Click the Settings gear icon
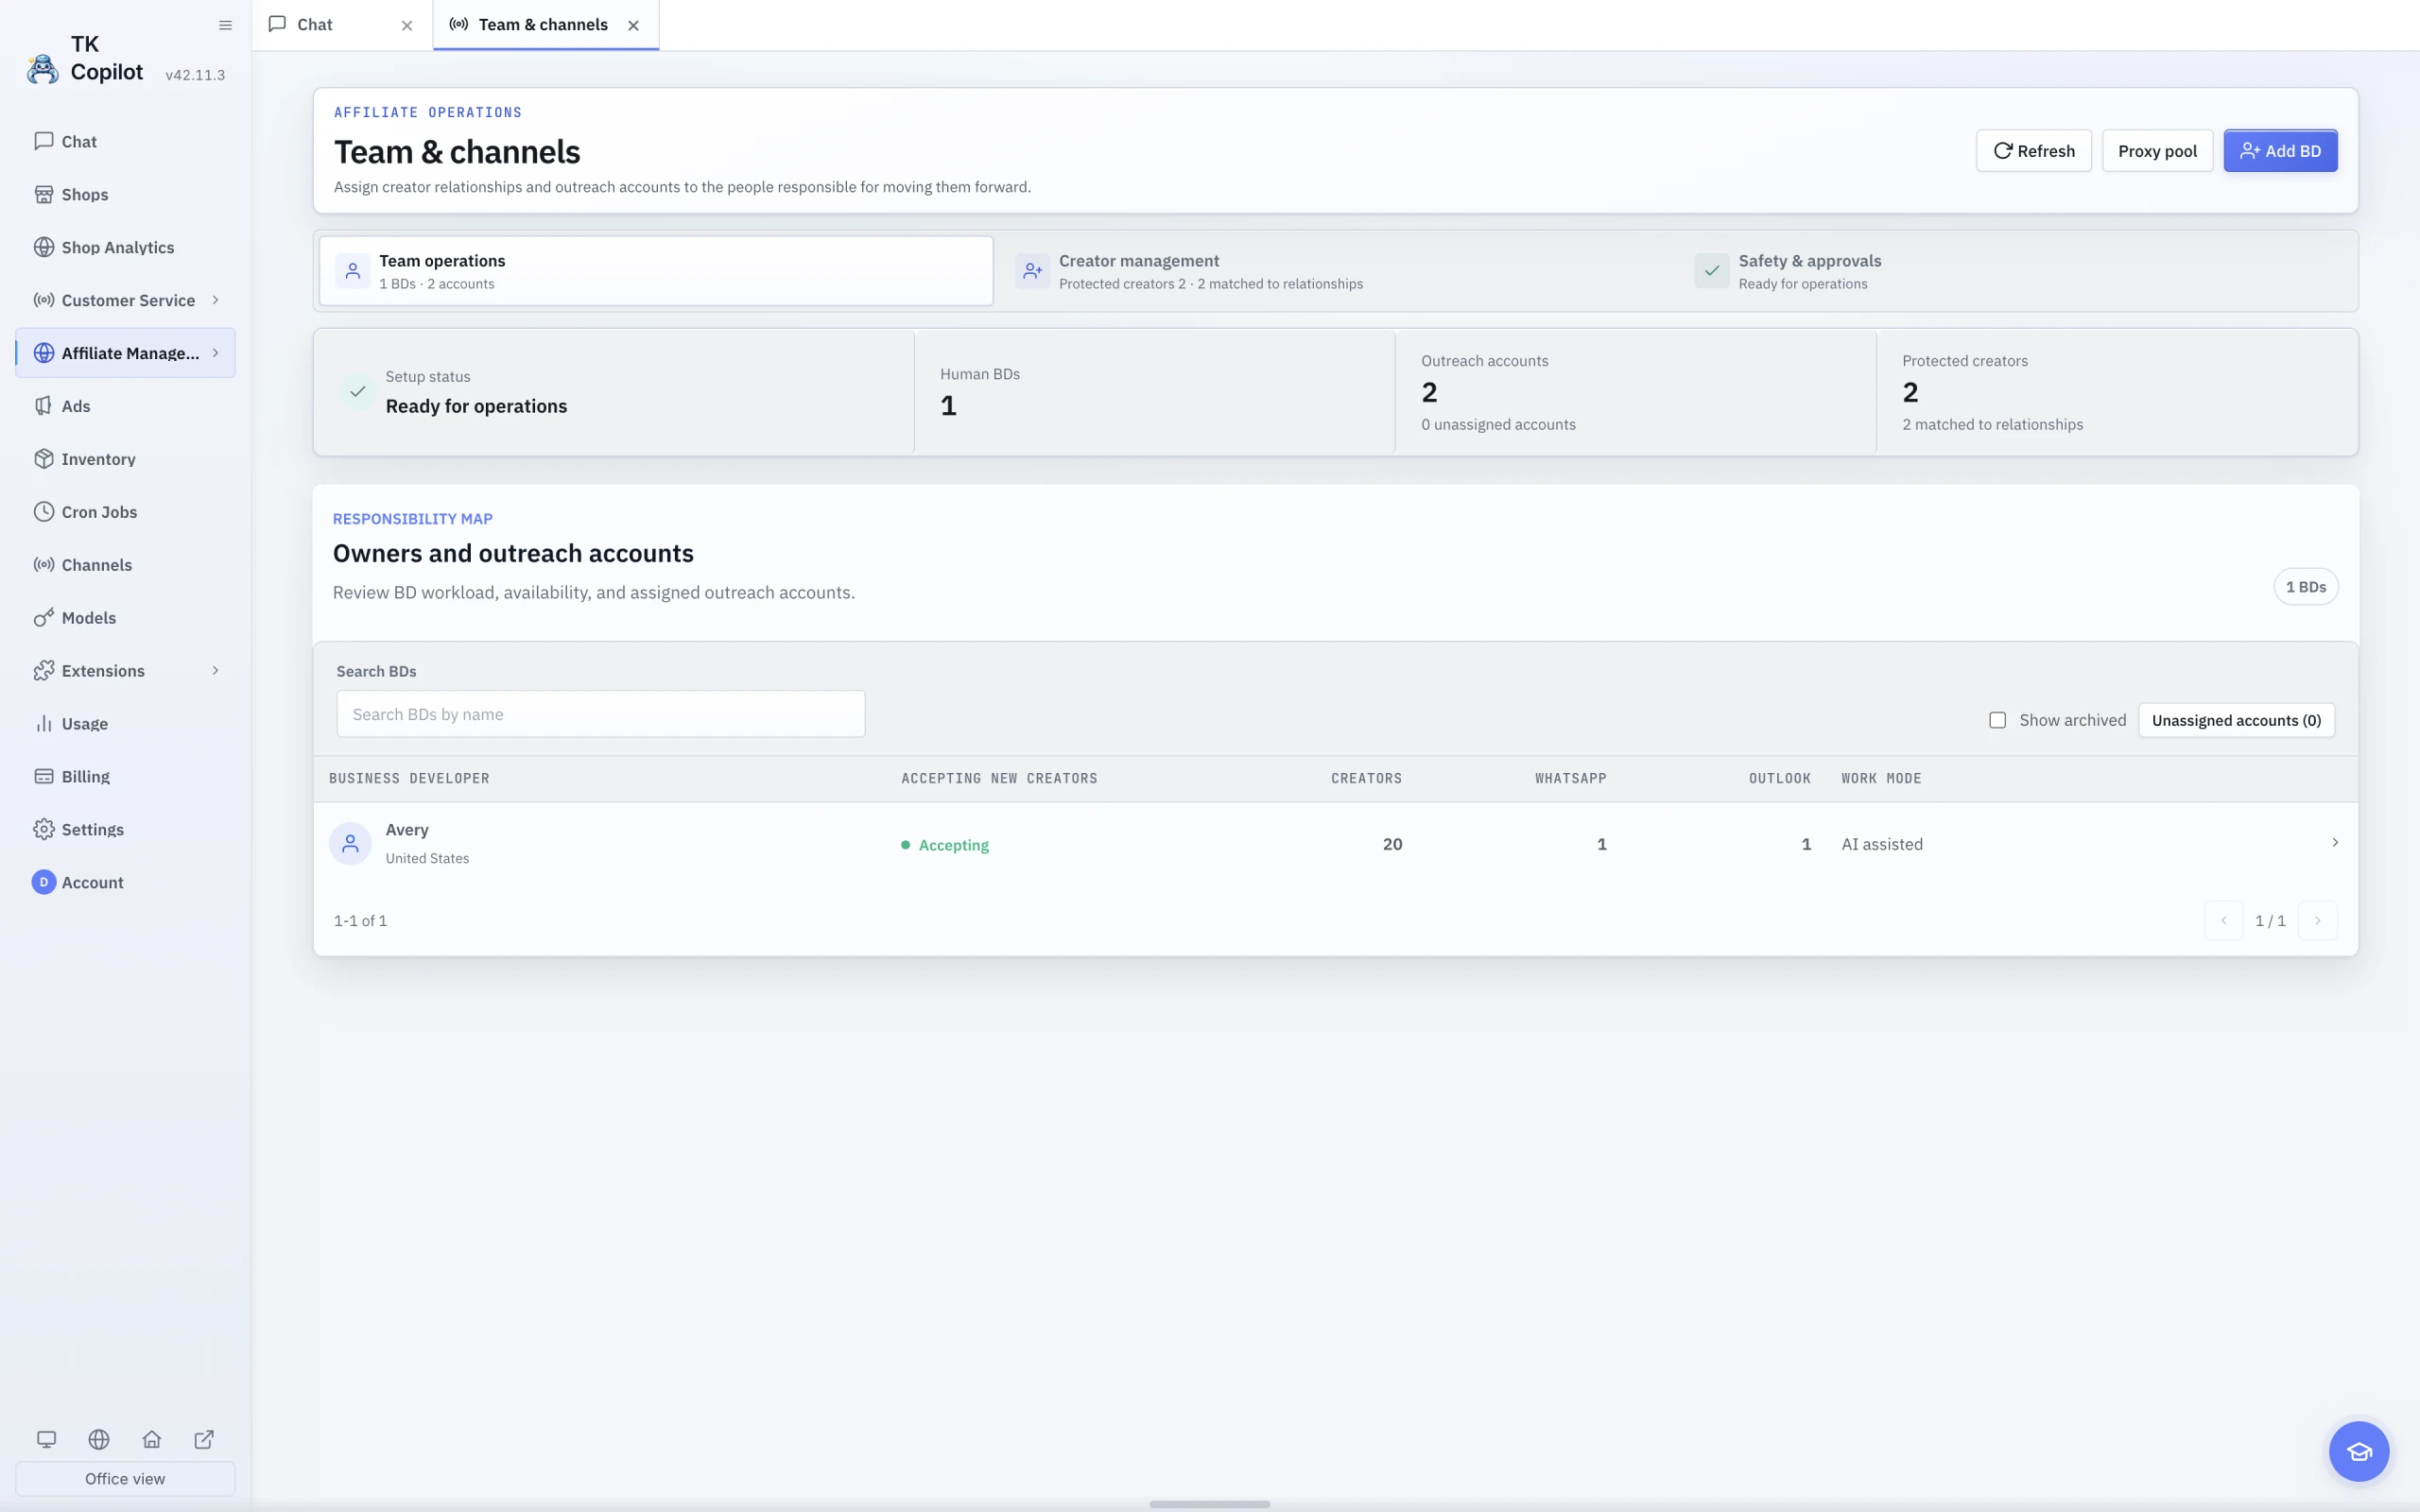The image size is (2420, 1512). coord(43,830)
